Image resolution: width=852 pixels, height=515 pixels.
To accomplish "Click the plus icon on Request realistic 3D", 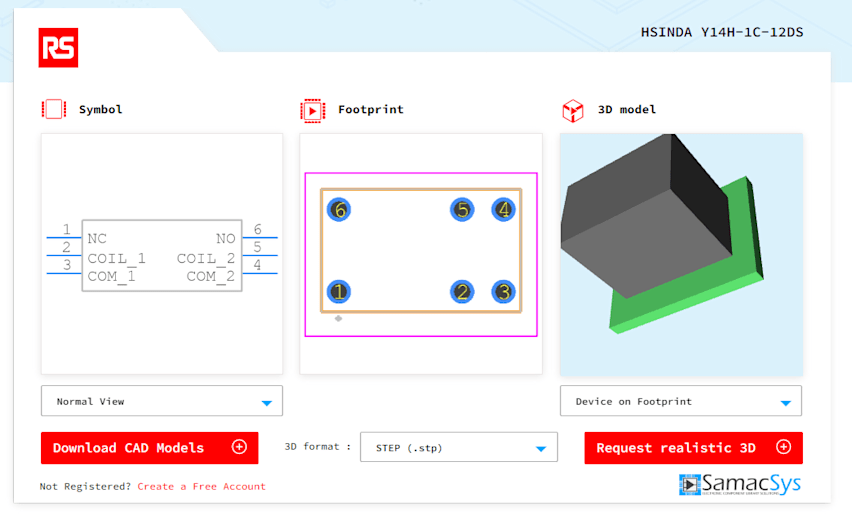I will pyautogui.click(x=784, y=447).
